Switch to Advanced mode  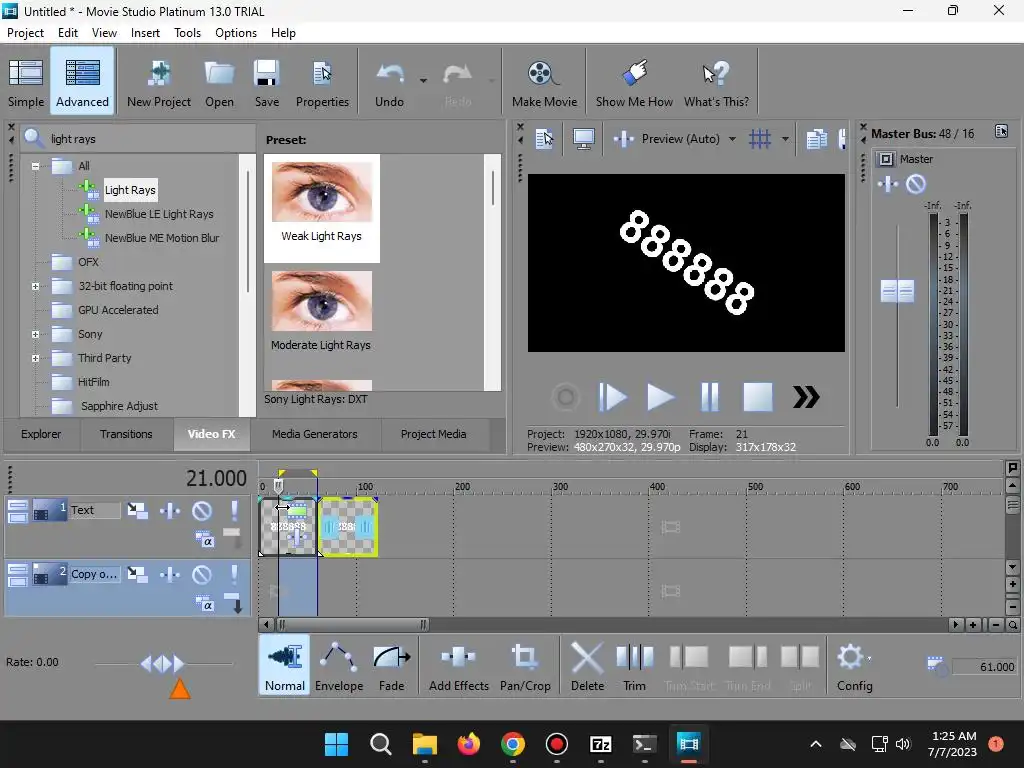(x=82, y=82)
